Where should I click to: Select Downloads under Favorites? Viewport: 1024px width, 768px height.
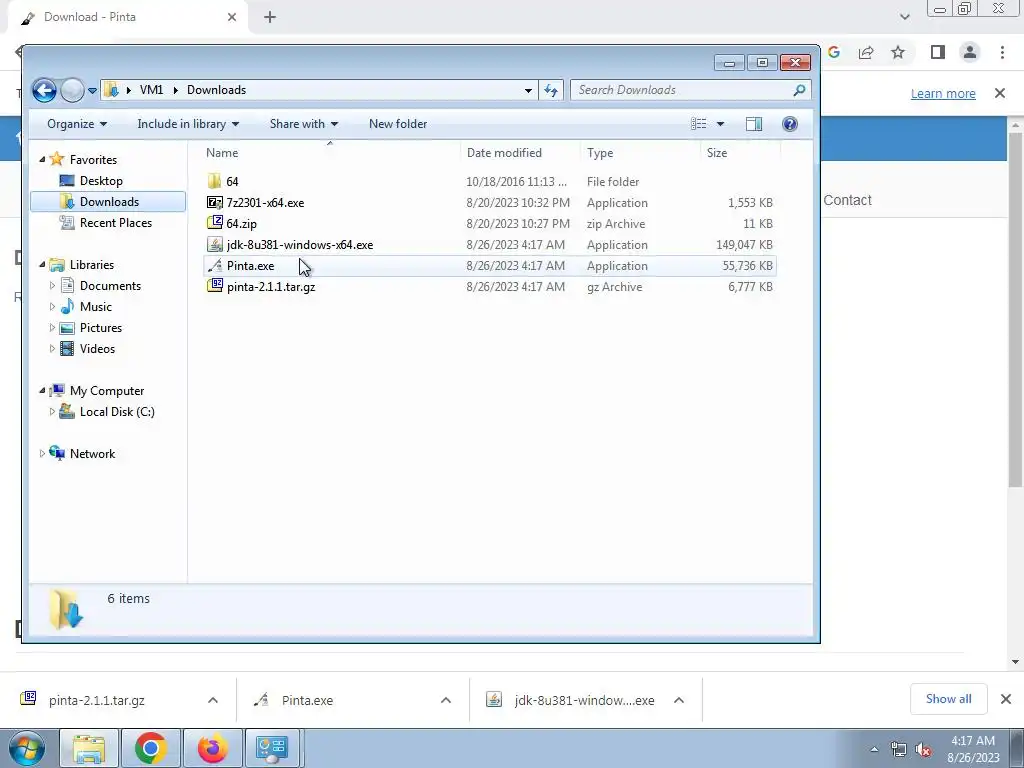108,202
